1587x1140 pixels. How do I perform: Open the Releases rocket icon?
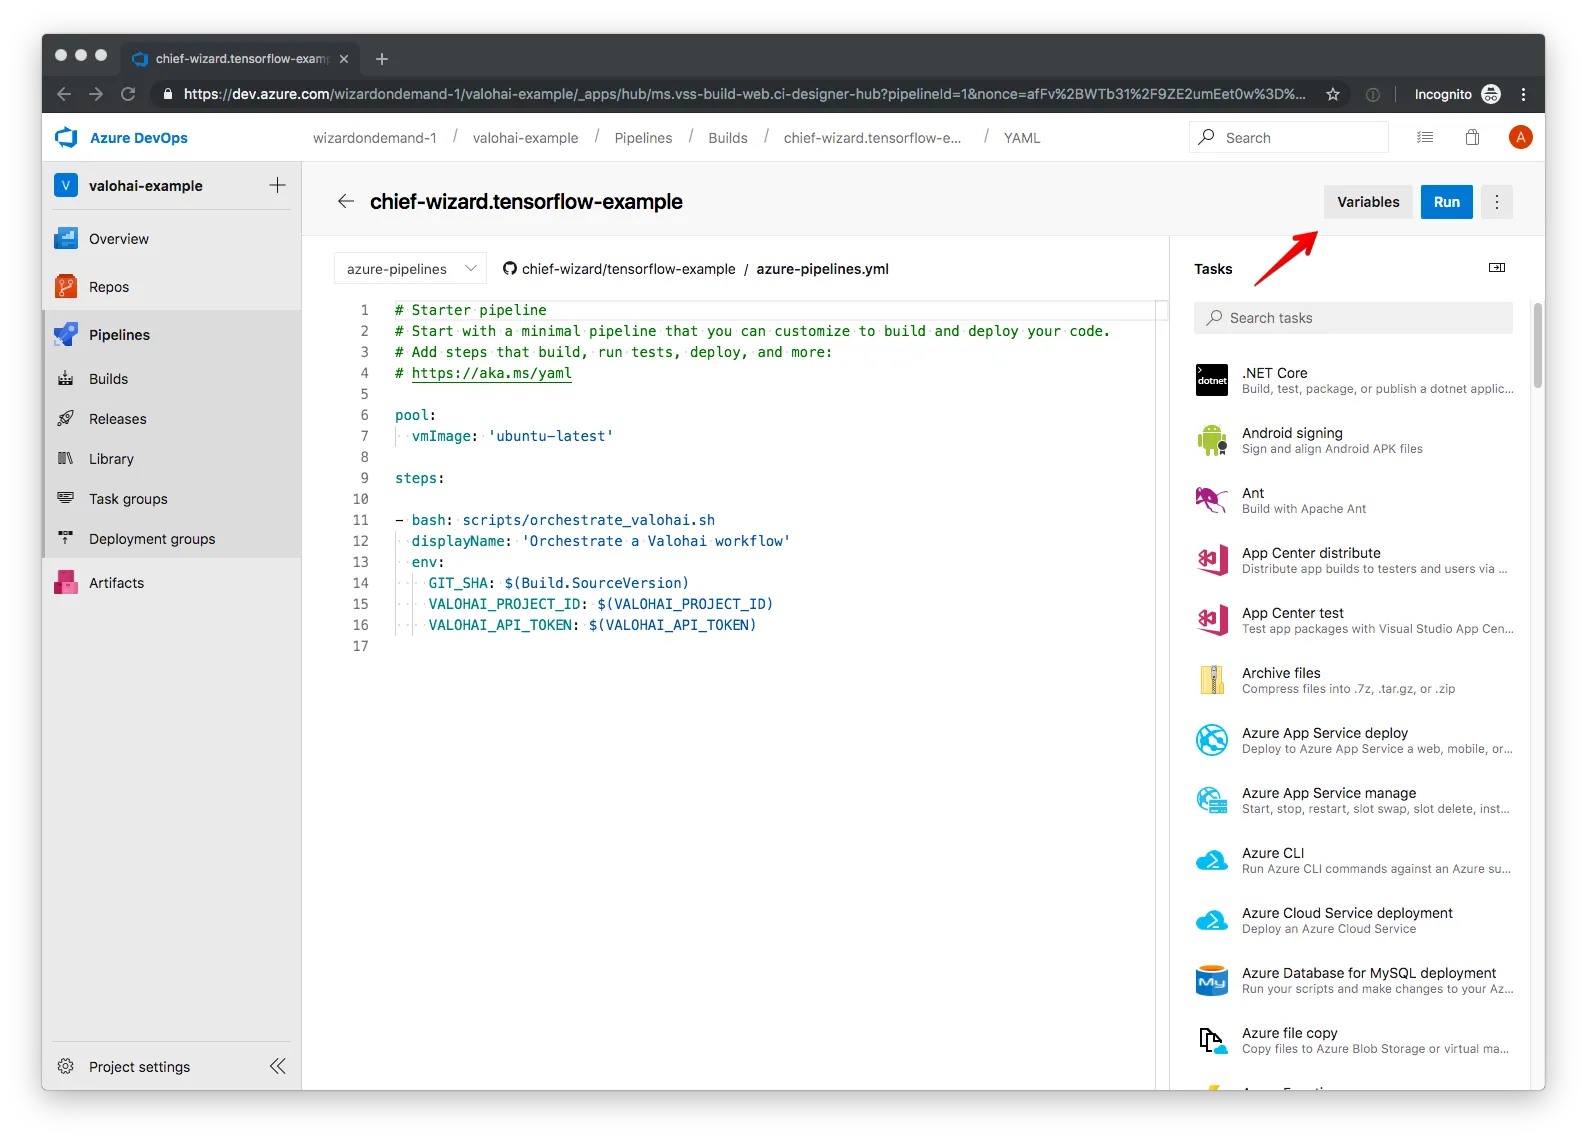pyautogui.click(x=66, y=419)
